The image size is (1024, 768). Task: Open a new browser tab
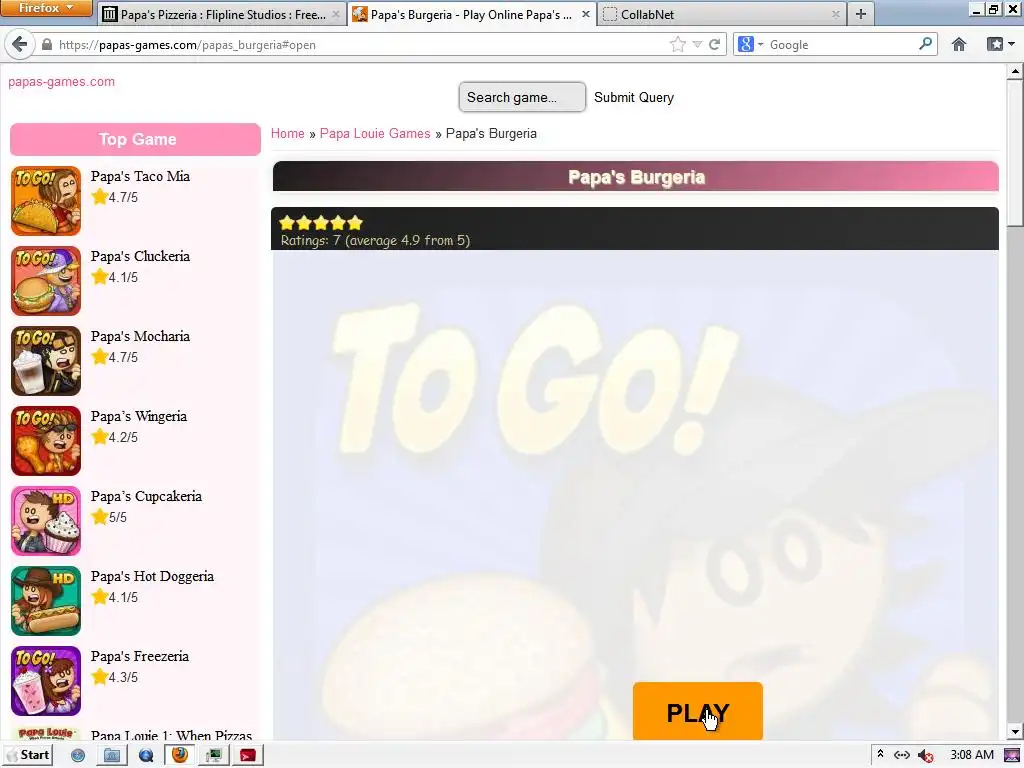click(x=861, y=14)
